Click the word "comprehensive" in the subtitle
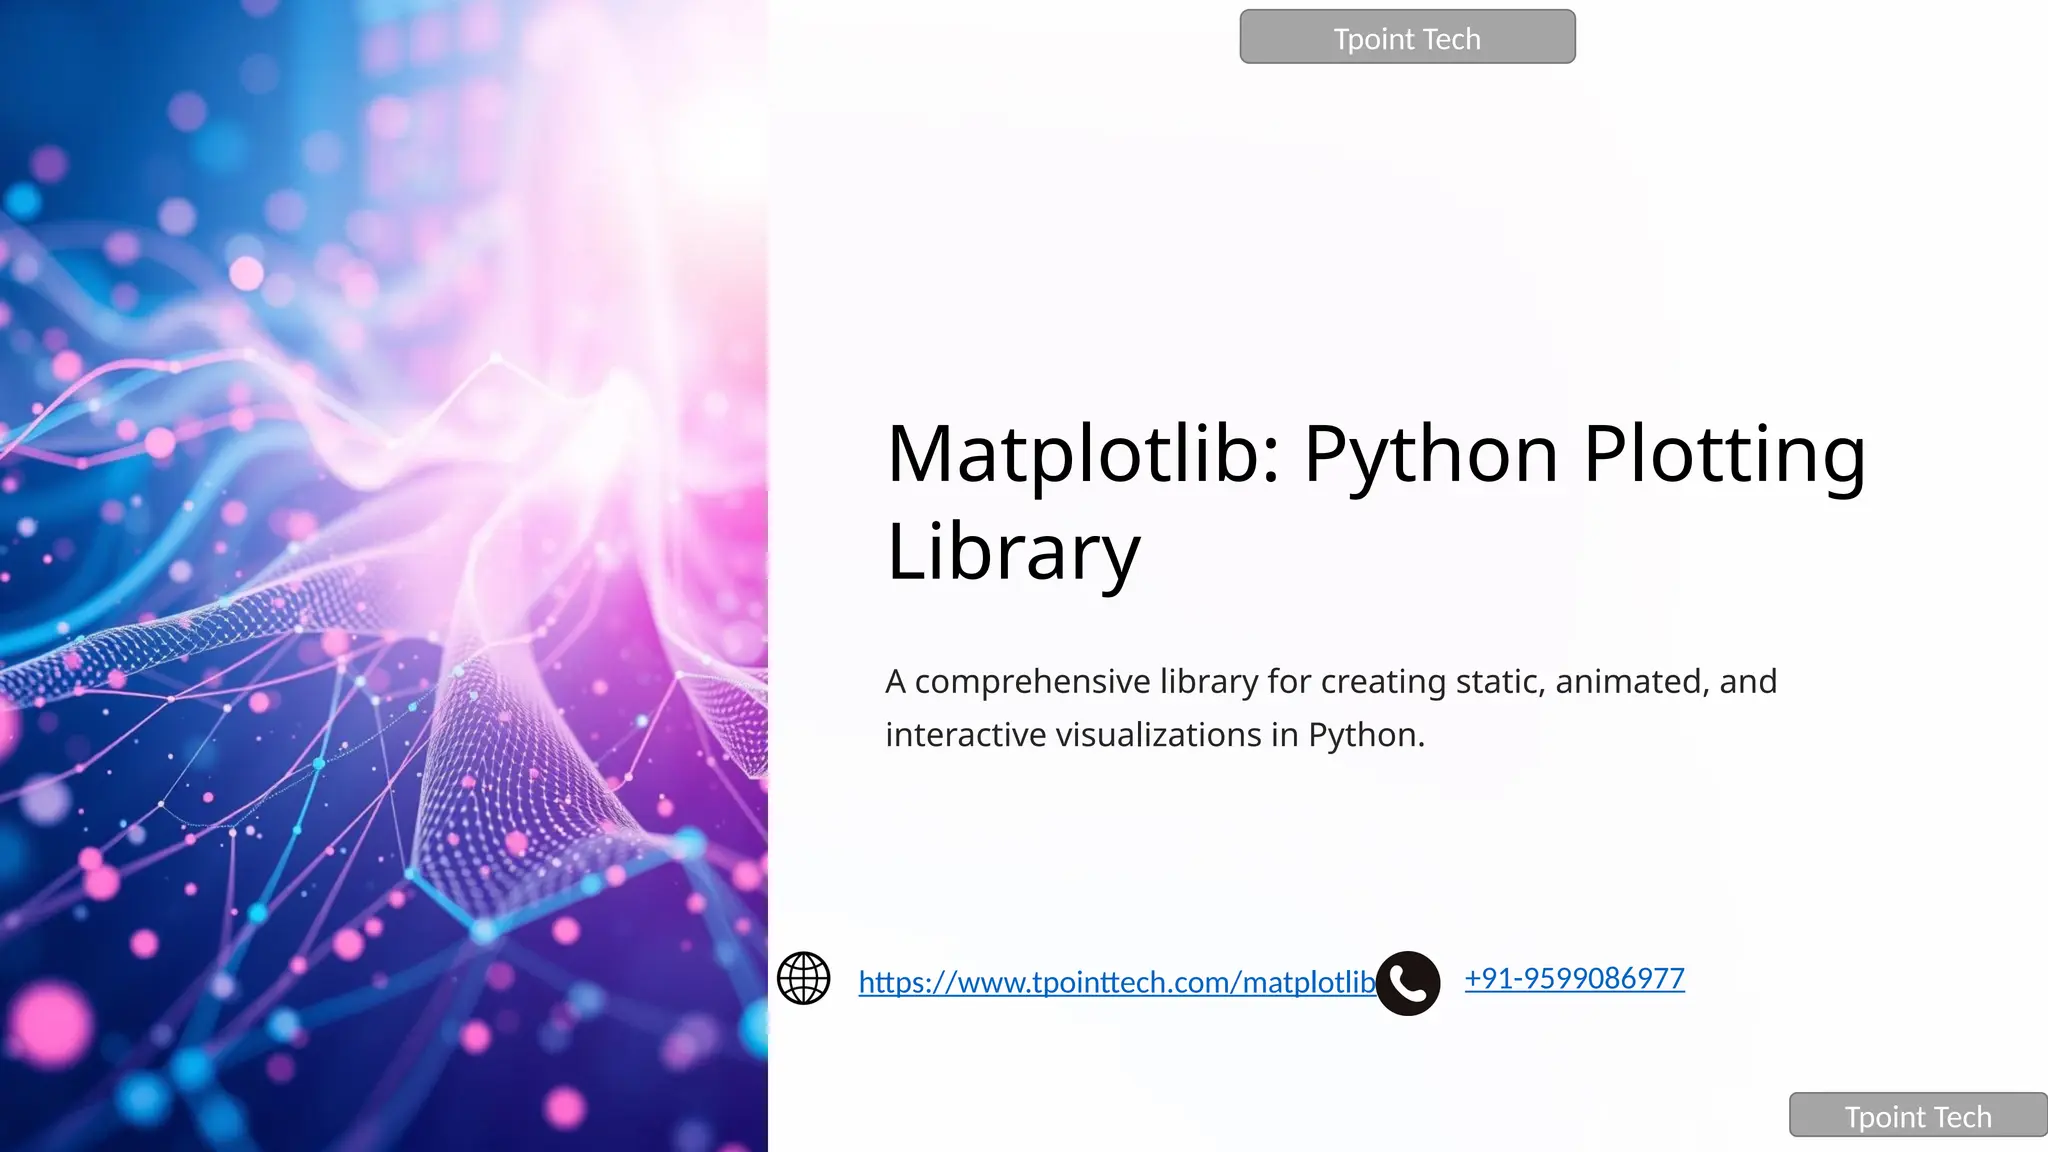Screen dimensions: 2048x1152 click(1032, 682)
